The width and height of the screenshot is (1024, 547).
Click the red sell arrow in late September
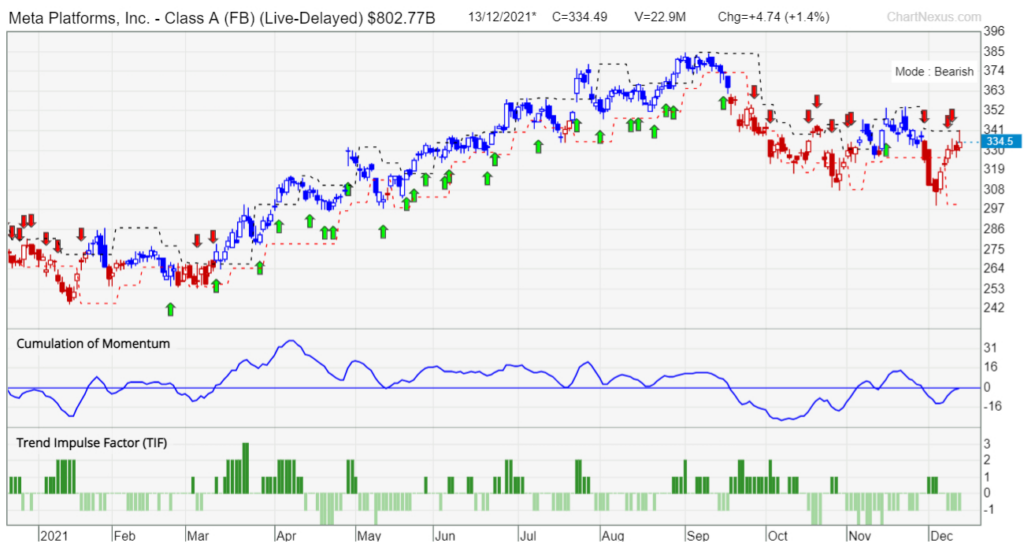pos(754,91)
